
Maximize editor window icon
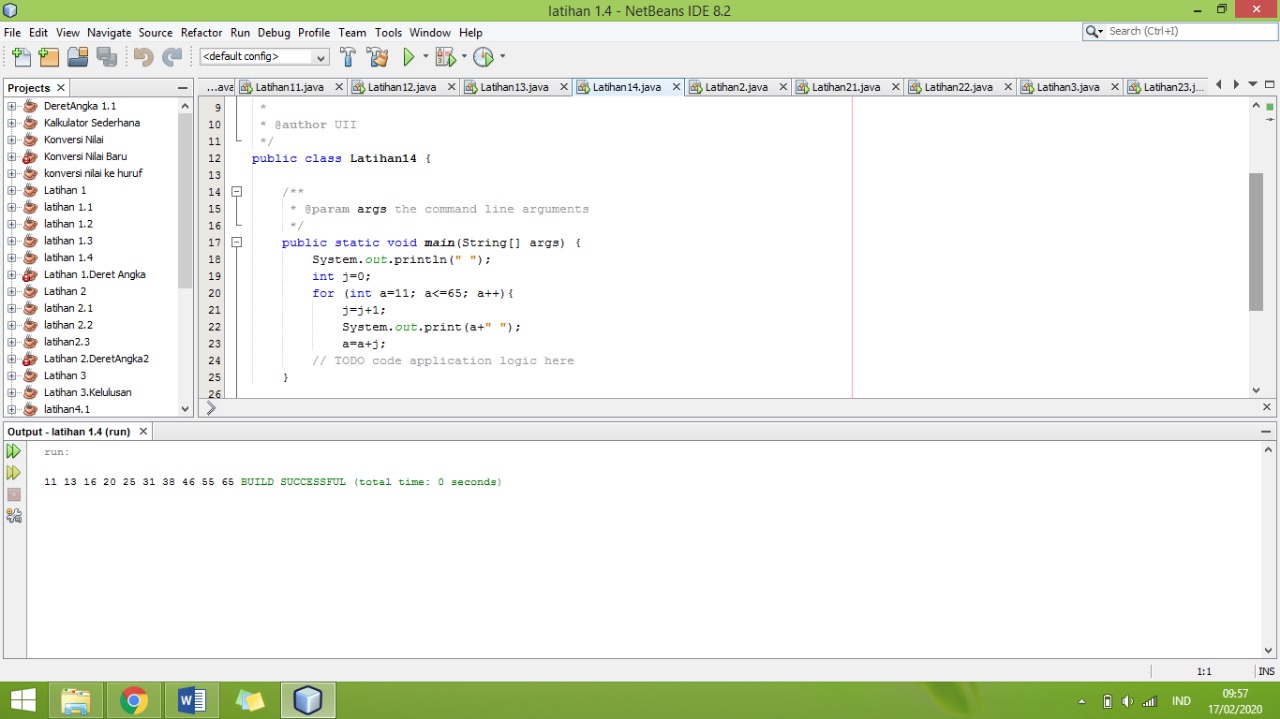pos(1270,85)
